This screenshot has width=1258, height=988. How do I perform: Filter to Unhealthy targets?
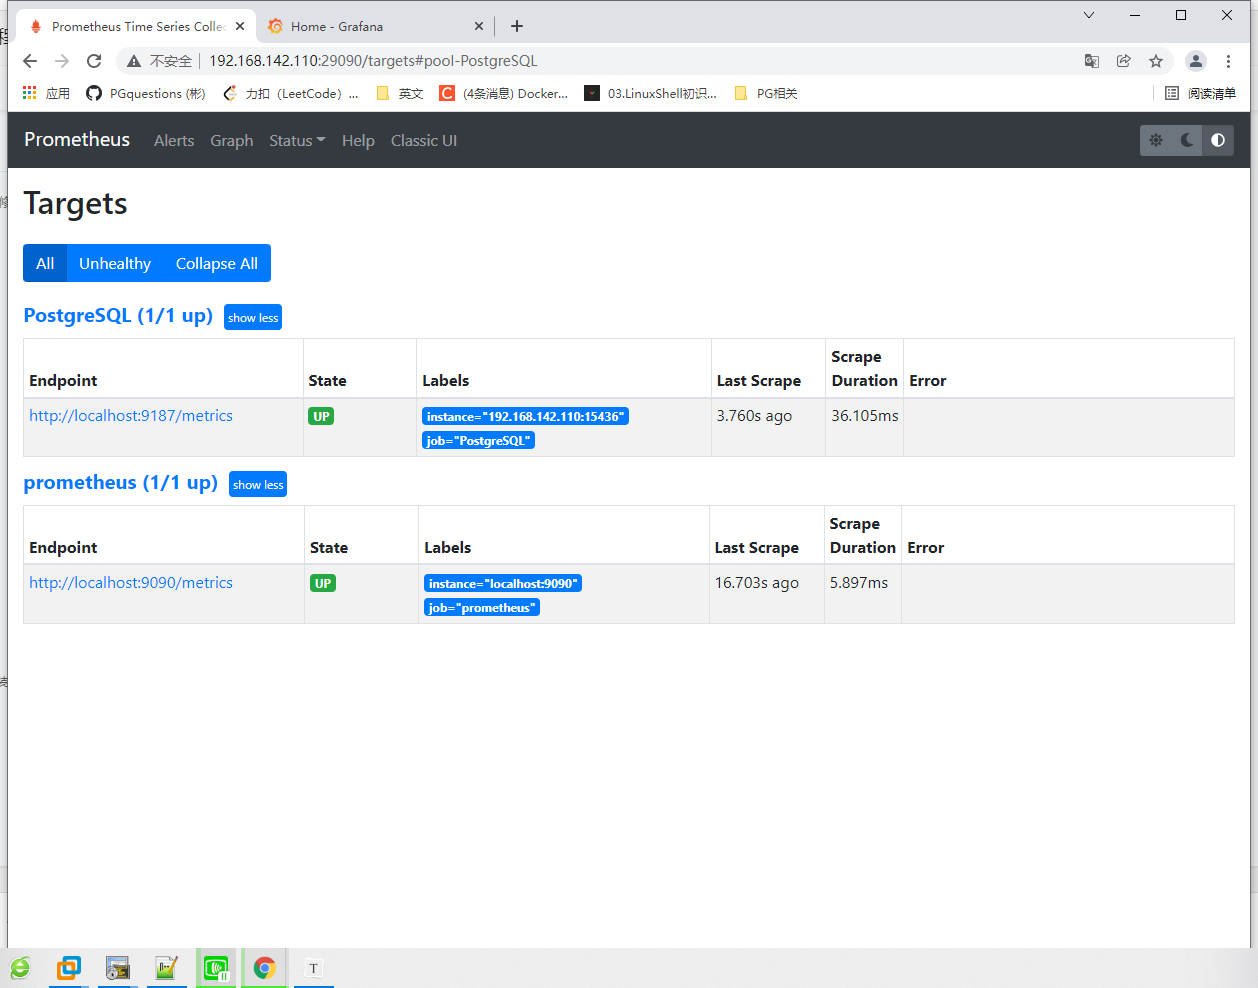tap(115, 263)
